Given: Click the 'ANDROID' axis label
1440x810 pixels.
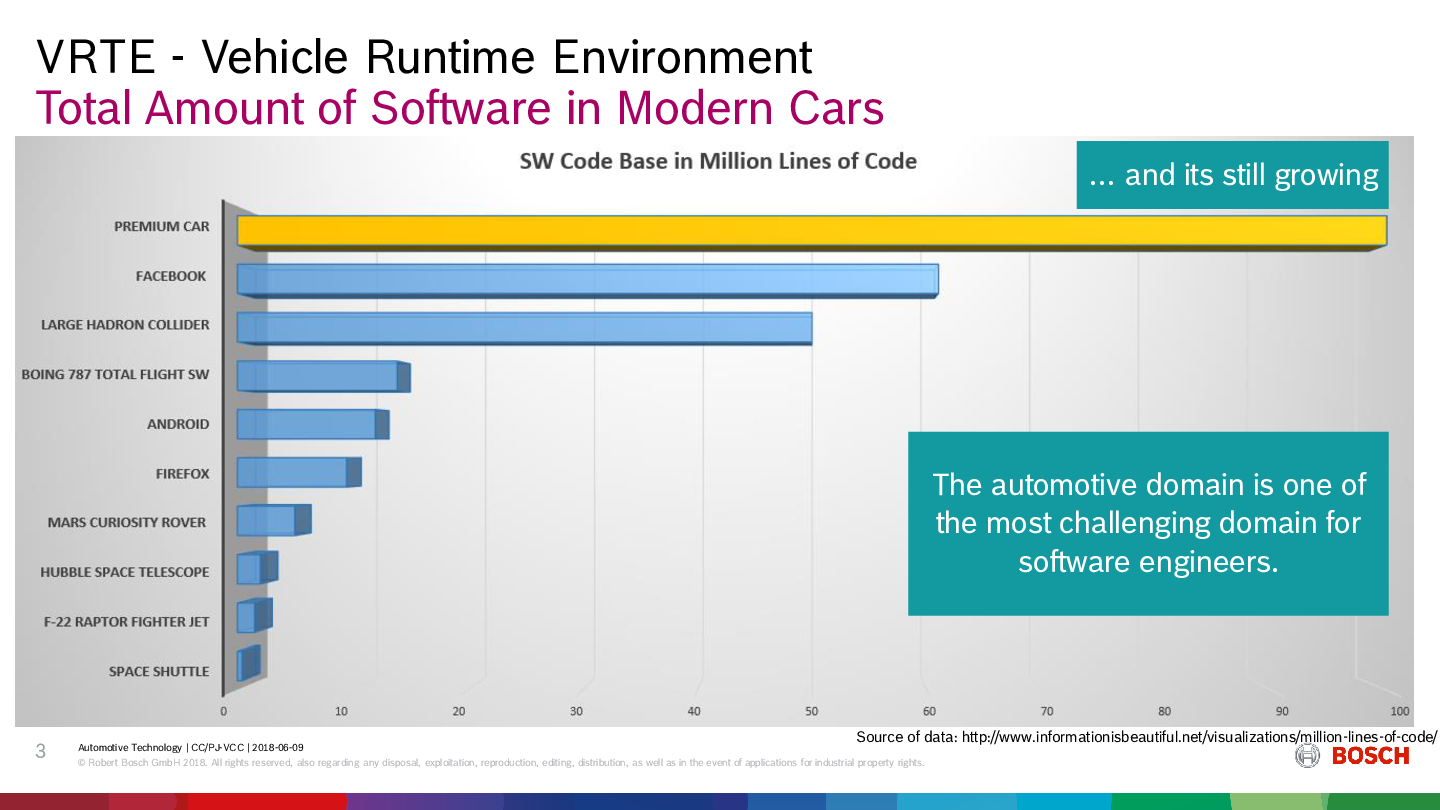Looking at the screenshot, I should click(178, 424).
